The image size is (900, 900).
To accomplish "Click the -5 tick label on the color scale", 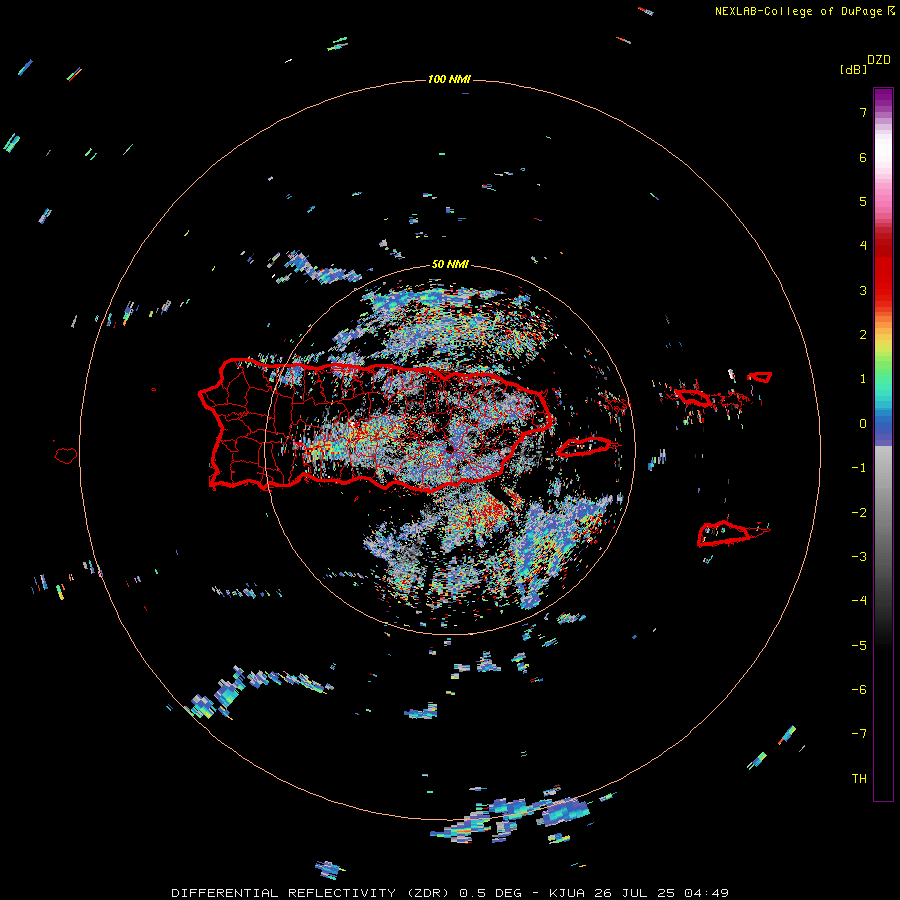I will pyautogui.click(x=859, y=646).
